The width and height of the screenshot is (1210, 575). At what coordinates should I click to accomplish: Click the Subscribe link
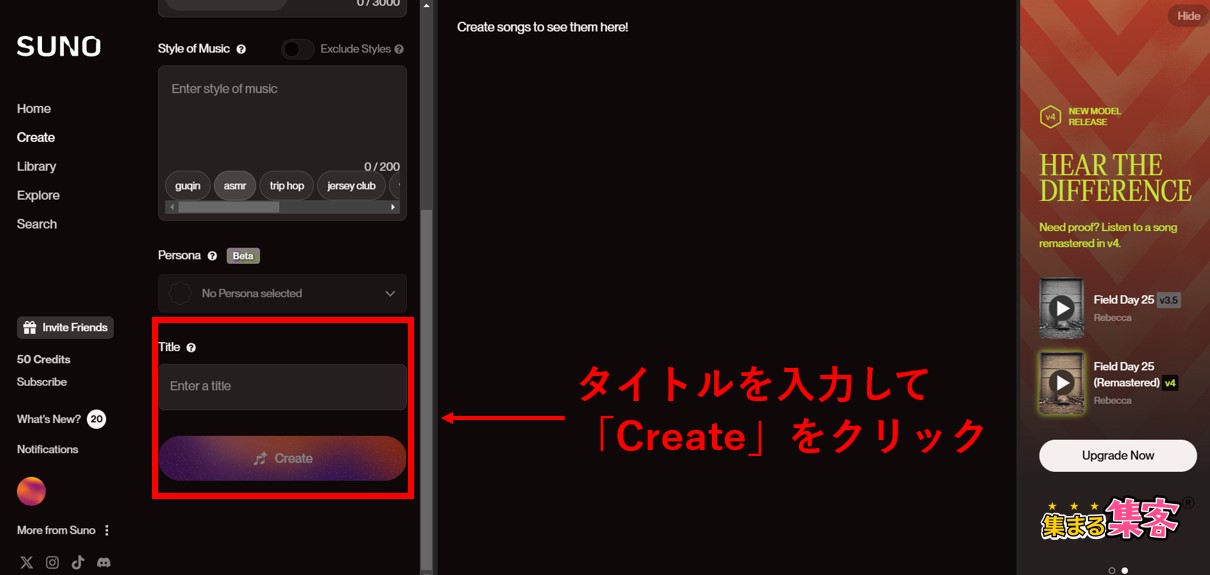tap(42, 382)
